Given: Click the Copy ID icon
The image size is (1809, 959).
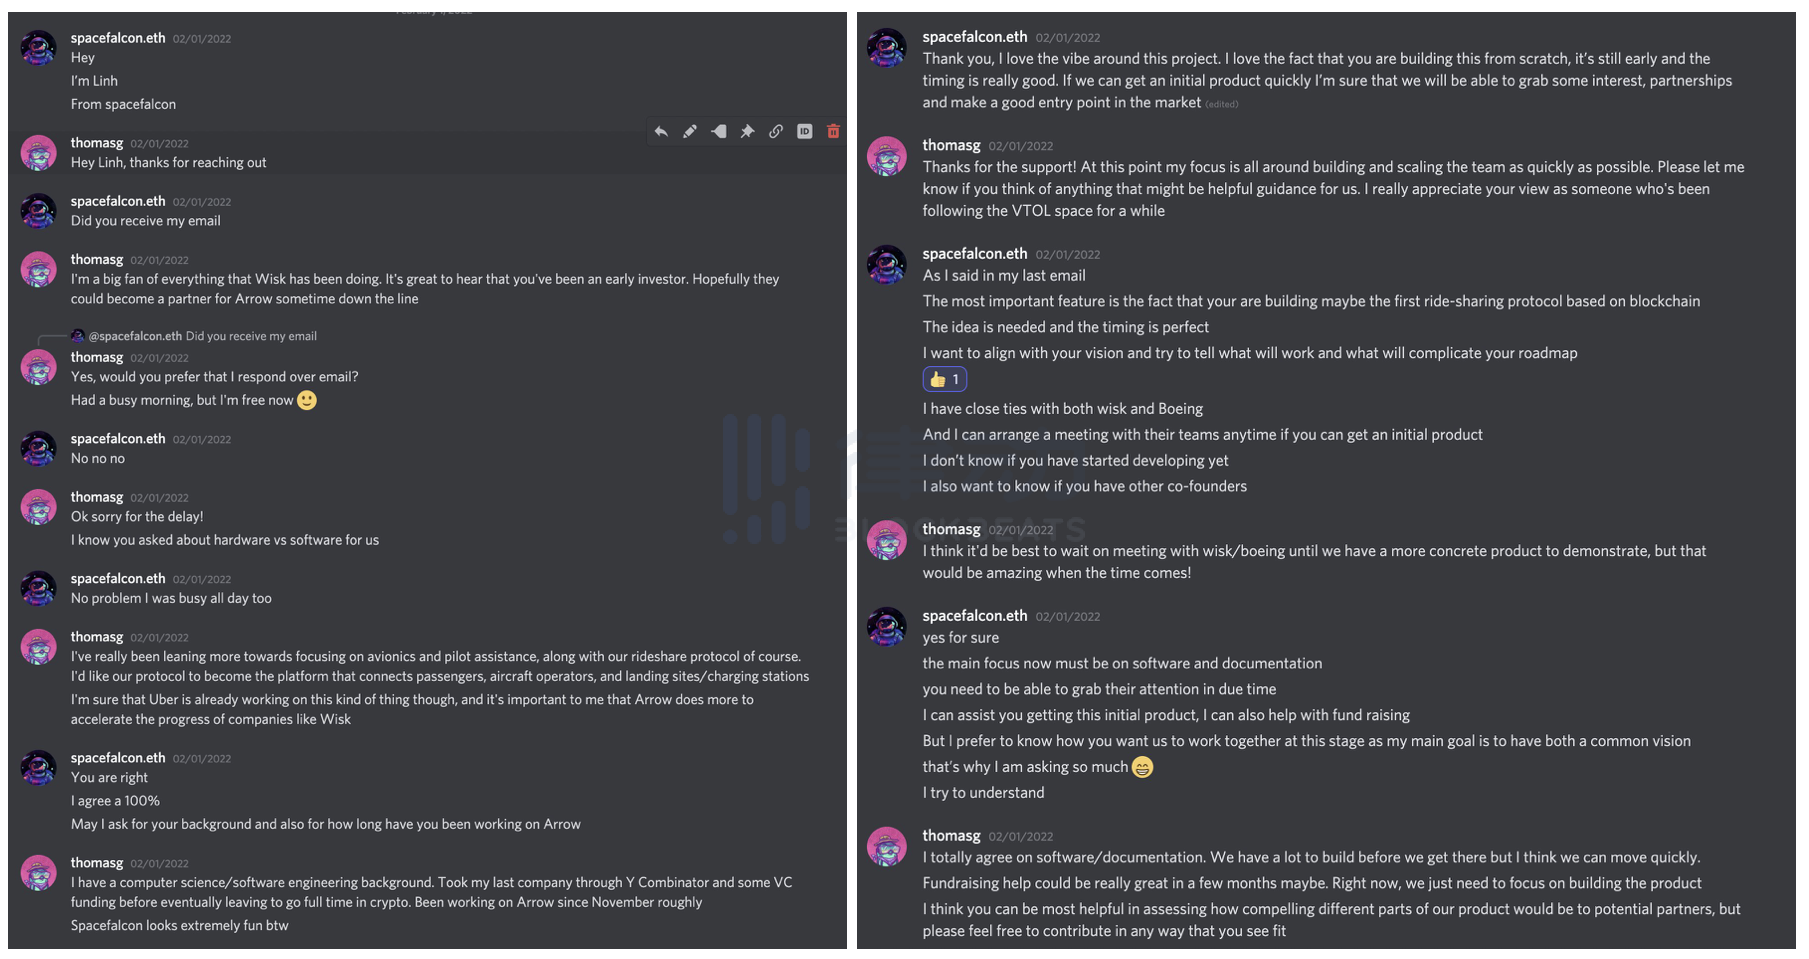Looking at the screenshot, I should click(804, 131).
